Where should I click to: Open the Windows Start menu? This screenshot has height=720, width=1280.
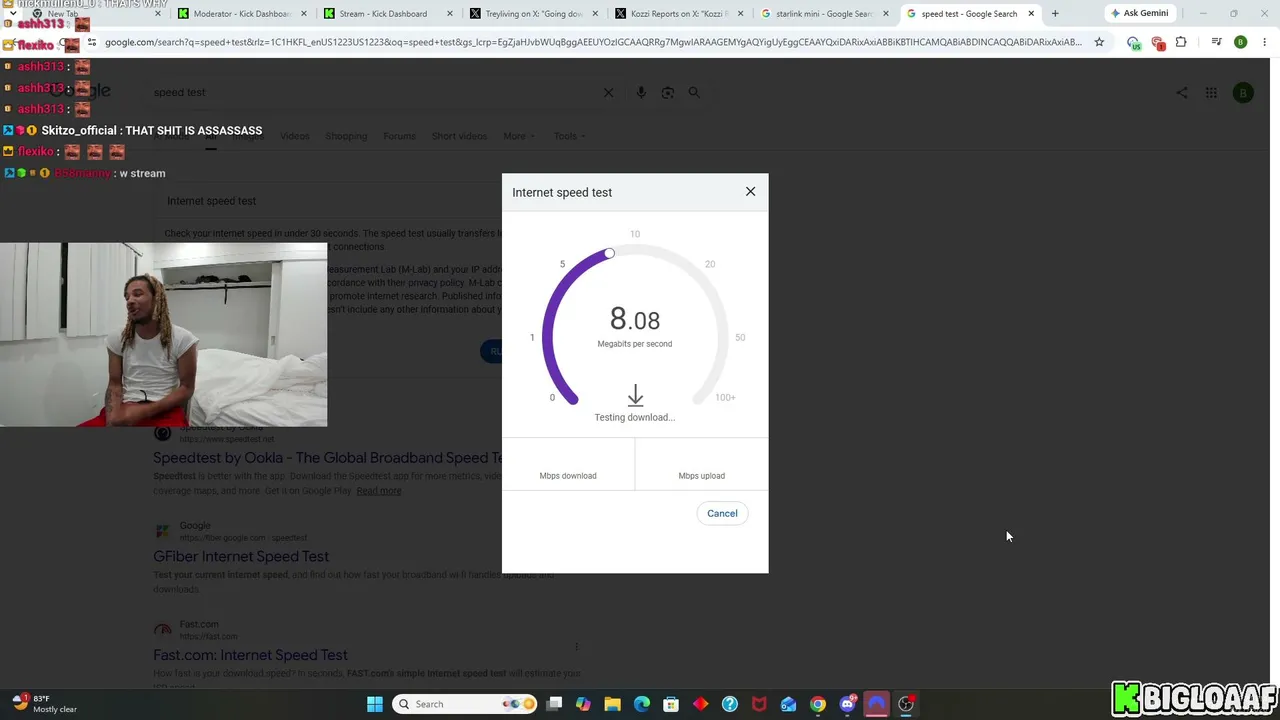pos(375,704)
